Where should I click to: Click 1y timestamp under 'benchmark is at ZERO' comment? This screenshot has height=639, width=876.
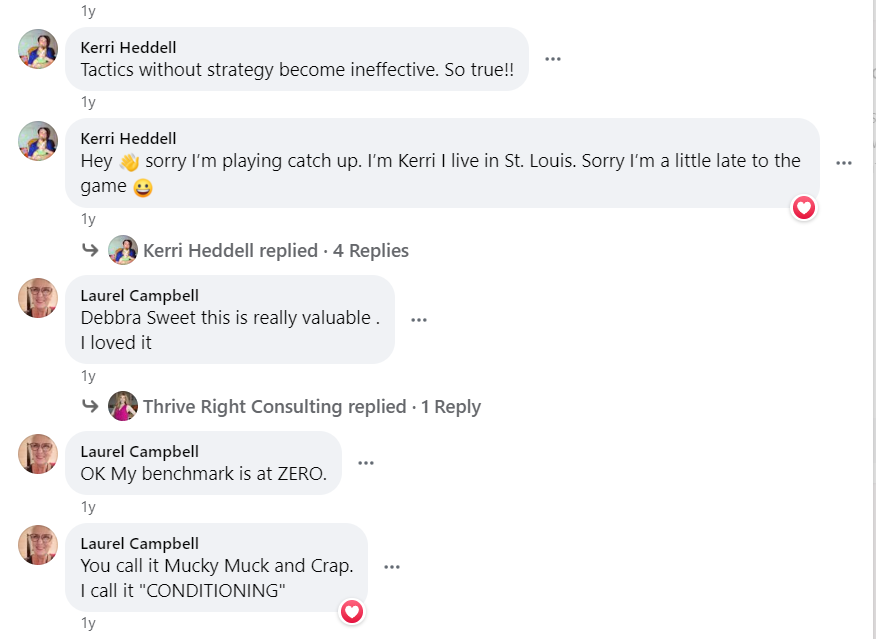[88, 507]
